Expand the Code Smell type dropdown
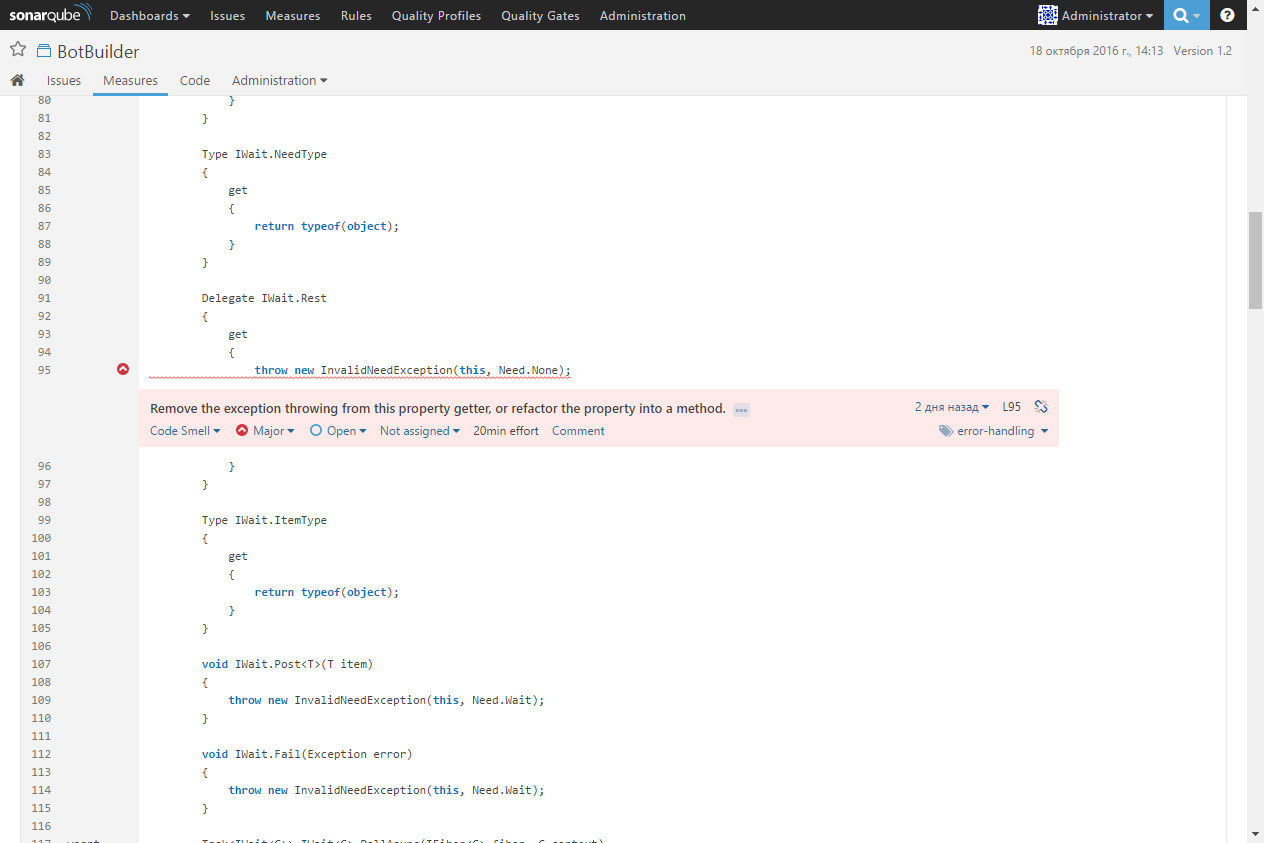The image size is (1264, 843). 185,430
